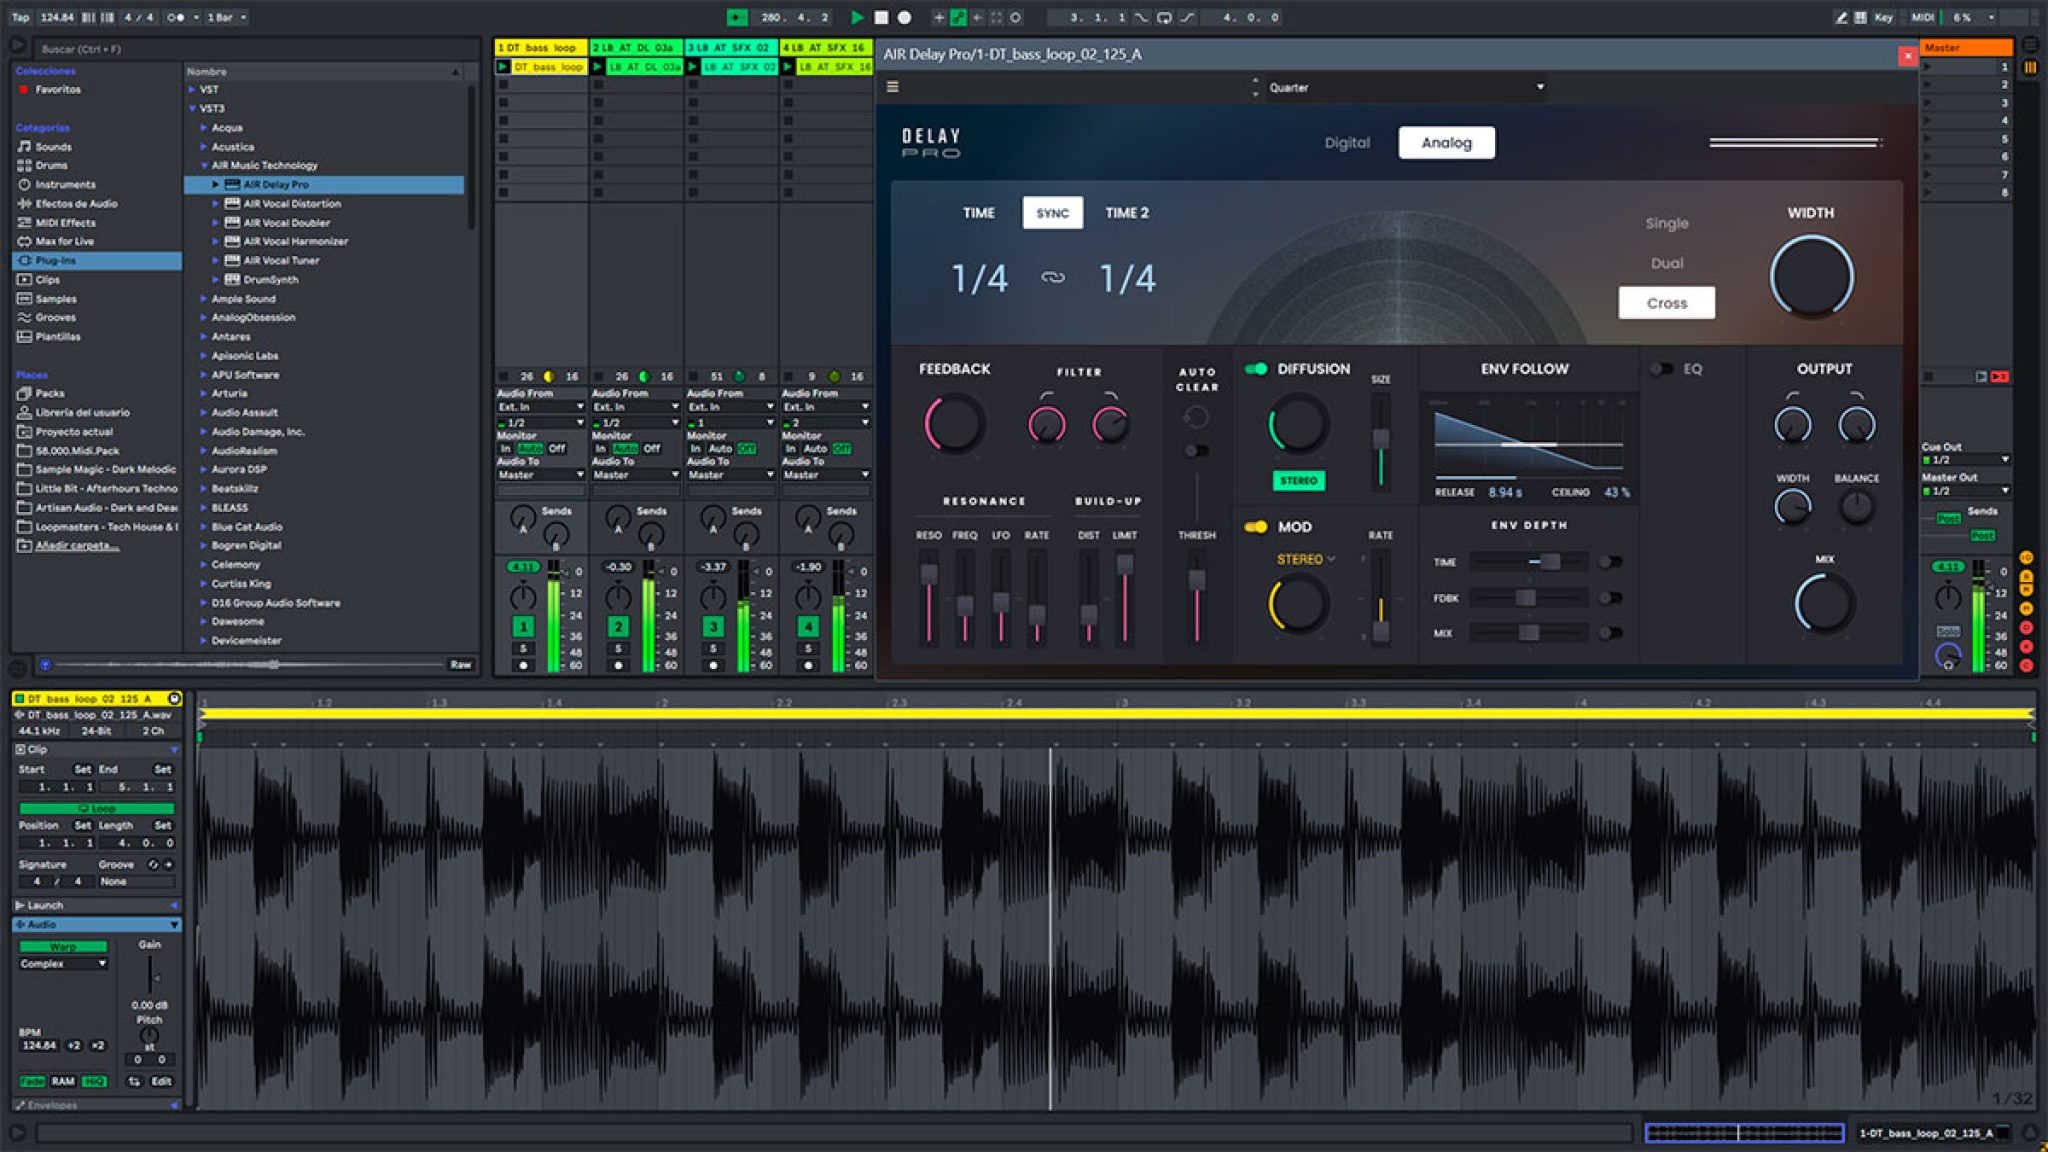Switch to the Digital delay mode
Screen dimensions: 2048x1152
click(1347, 143)
